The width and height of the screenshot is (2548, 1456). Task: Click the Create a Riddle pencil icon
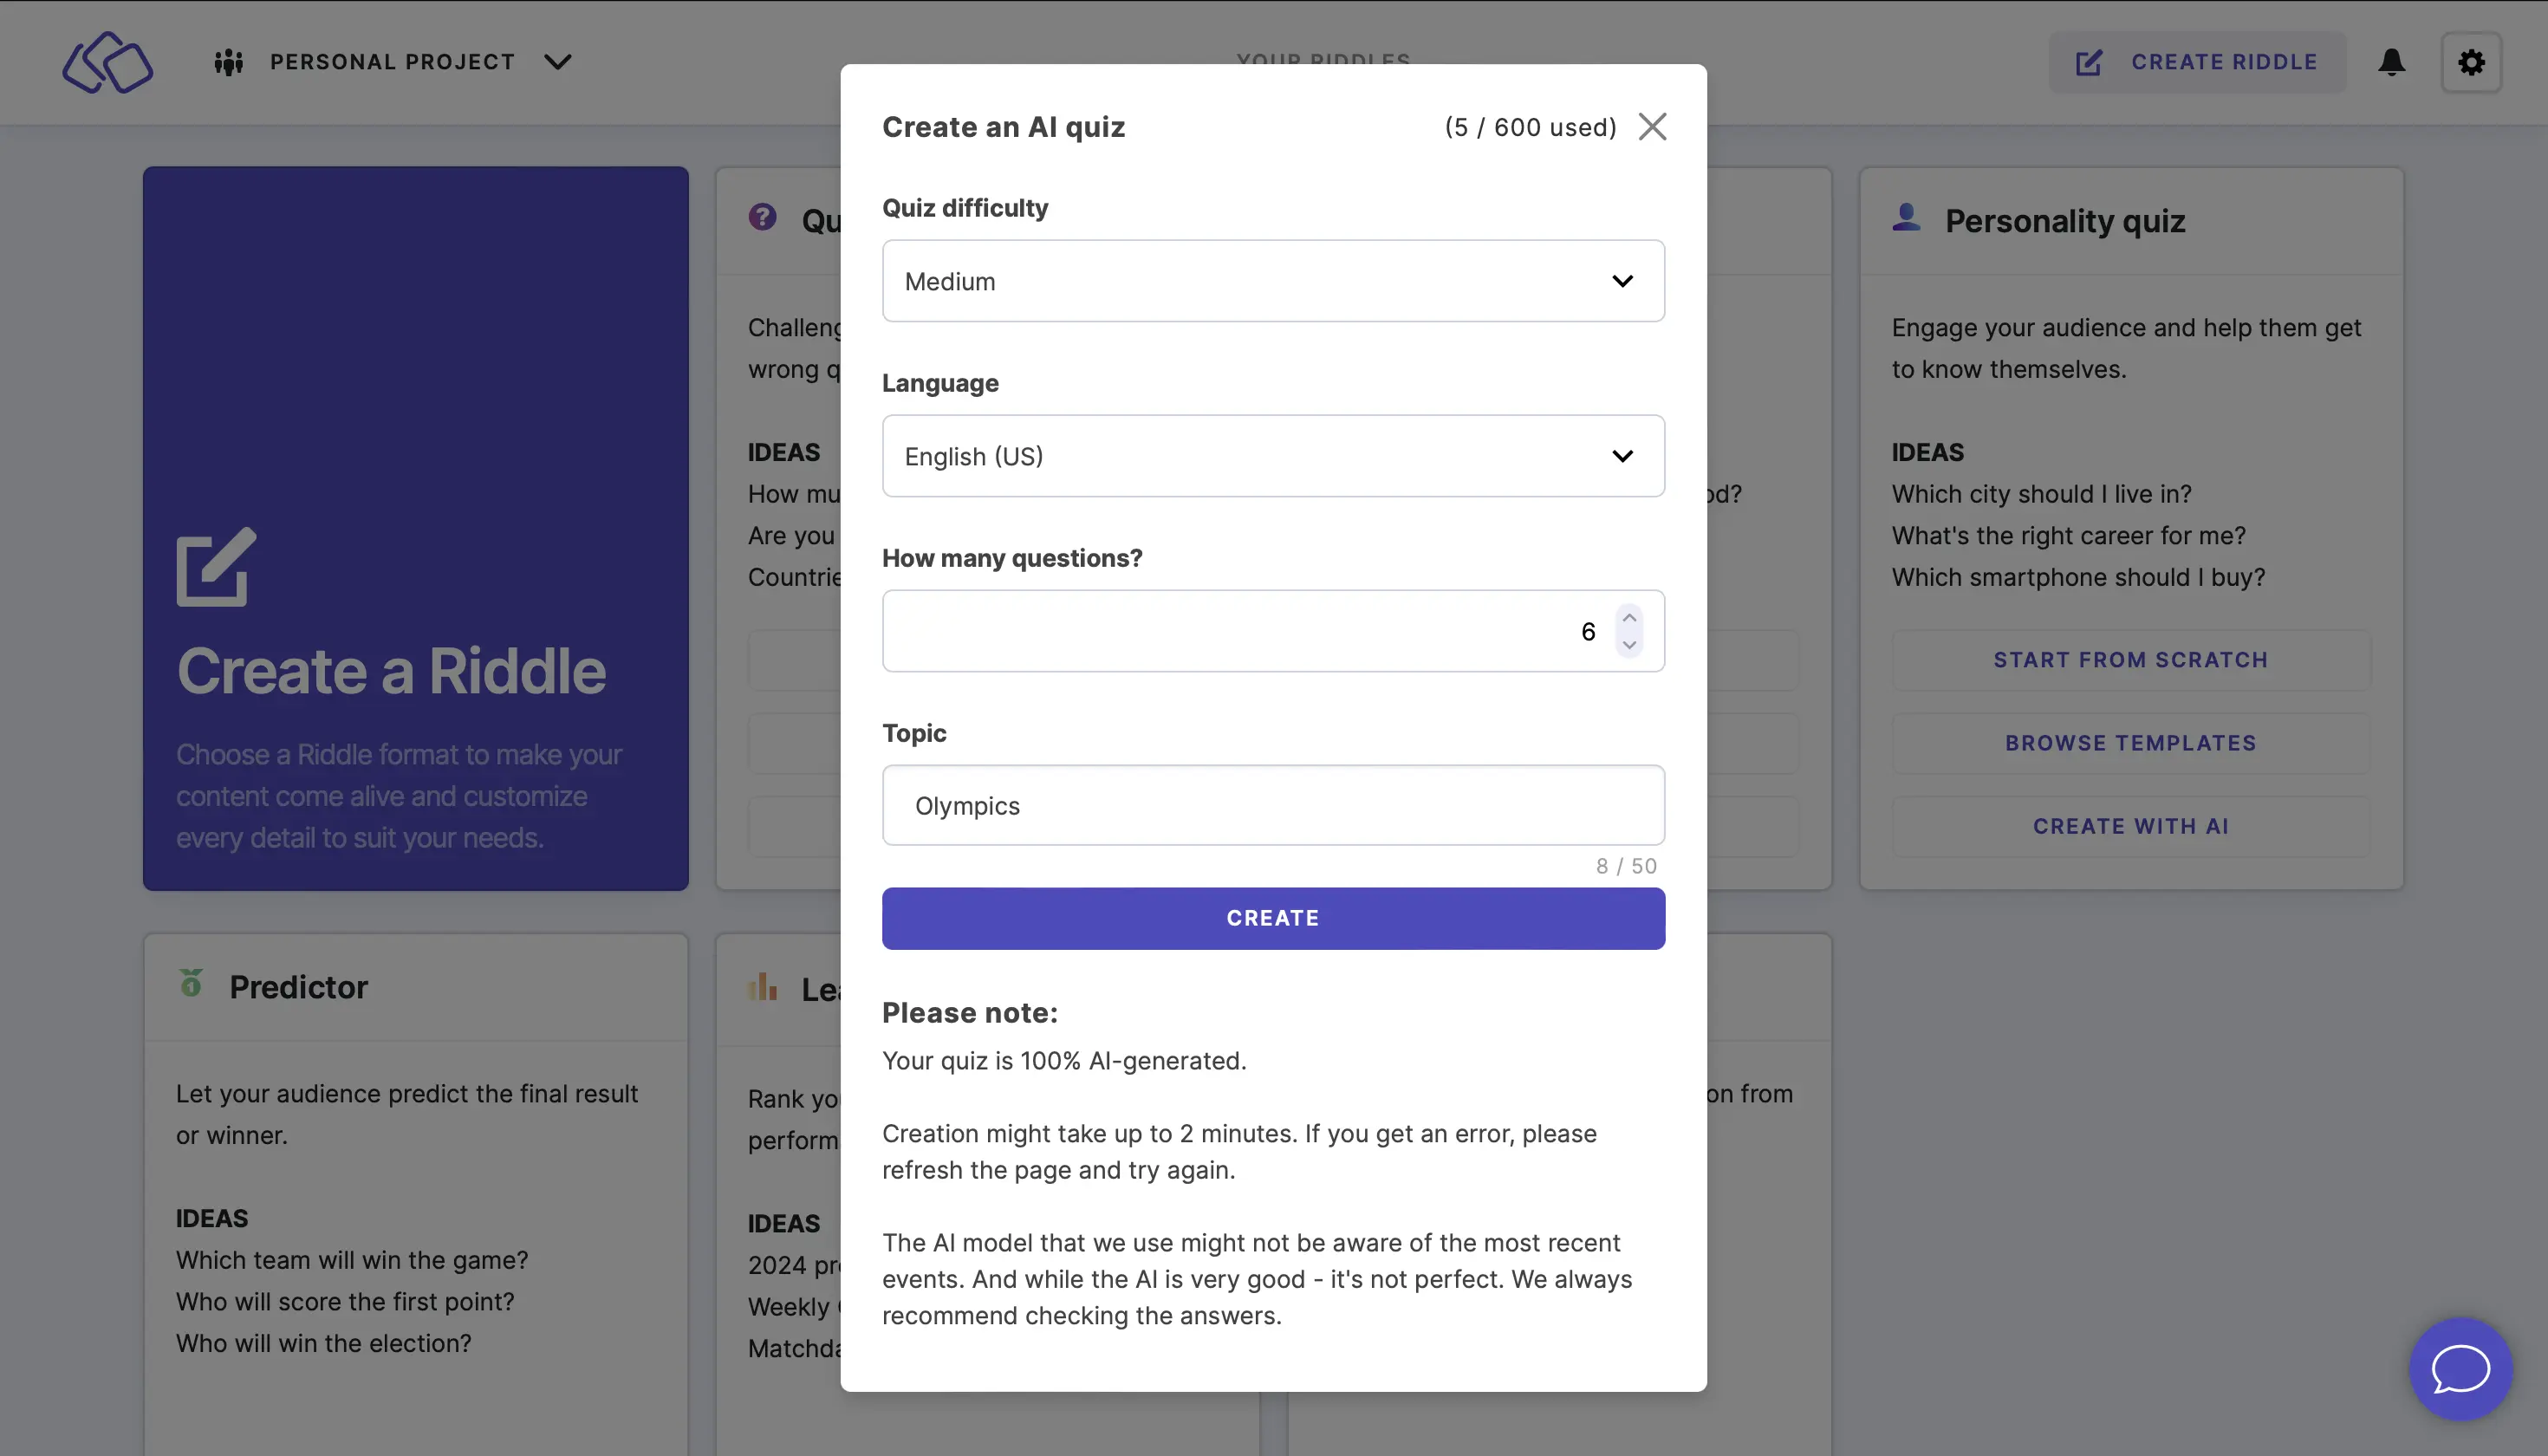click(x=216, y=566)
